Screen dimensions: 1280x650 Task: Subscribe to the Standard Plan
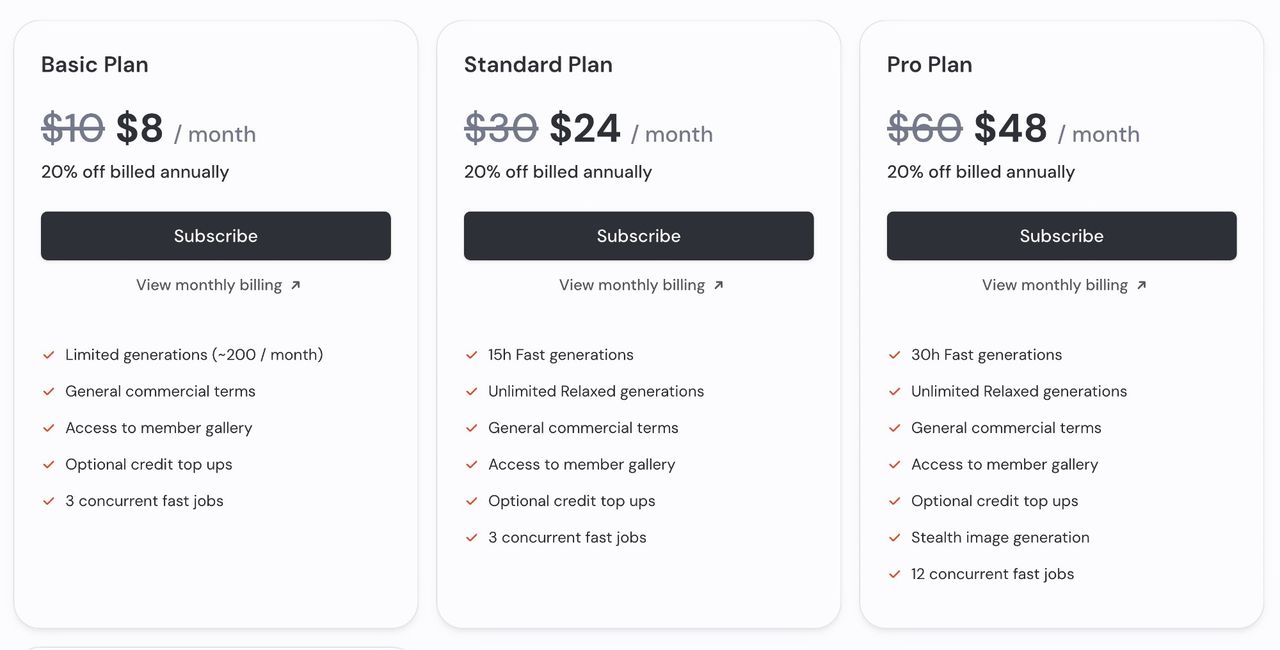click(638, 236)
